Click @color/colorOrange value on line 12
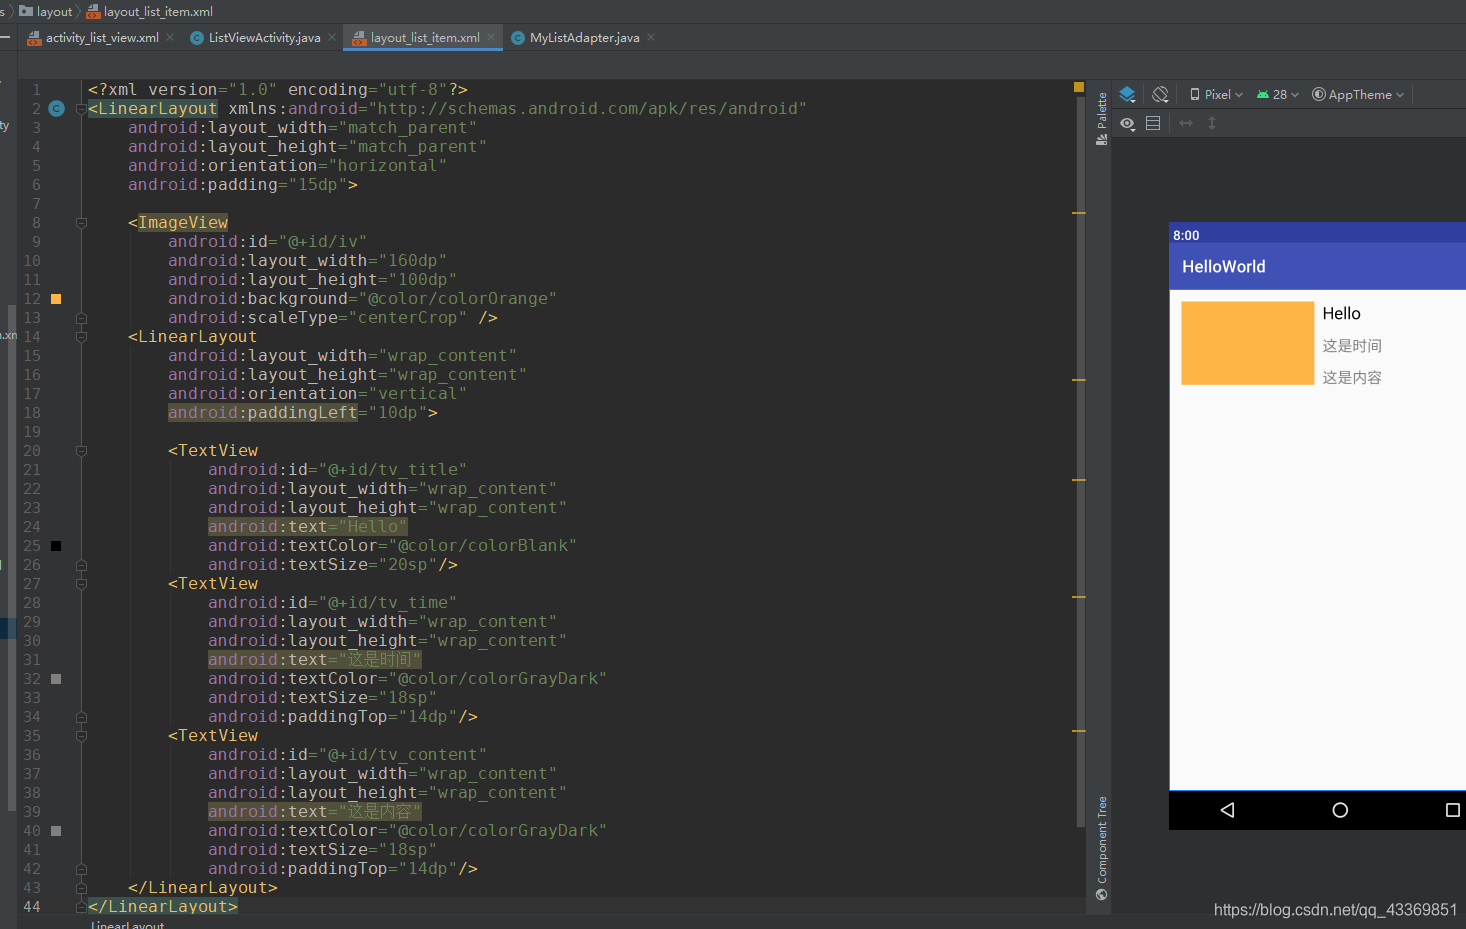The height and width of the screenshot is (929, 1466). click(x=458, y=299)
